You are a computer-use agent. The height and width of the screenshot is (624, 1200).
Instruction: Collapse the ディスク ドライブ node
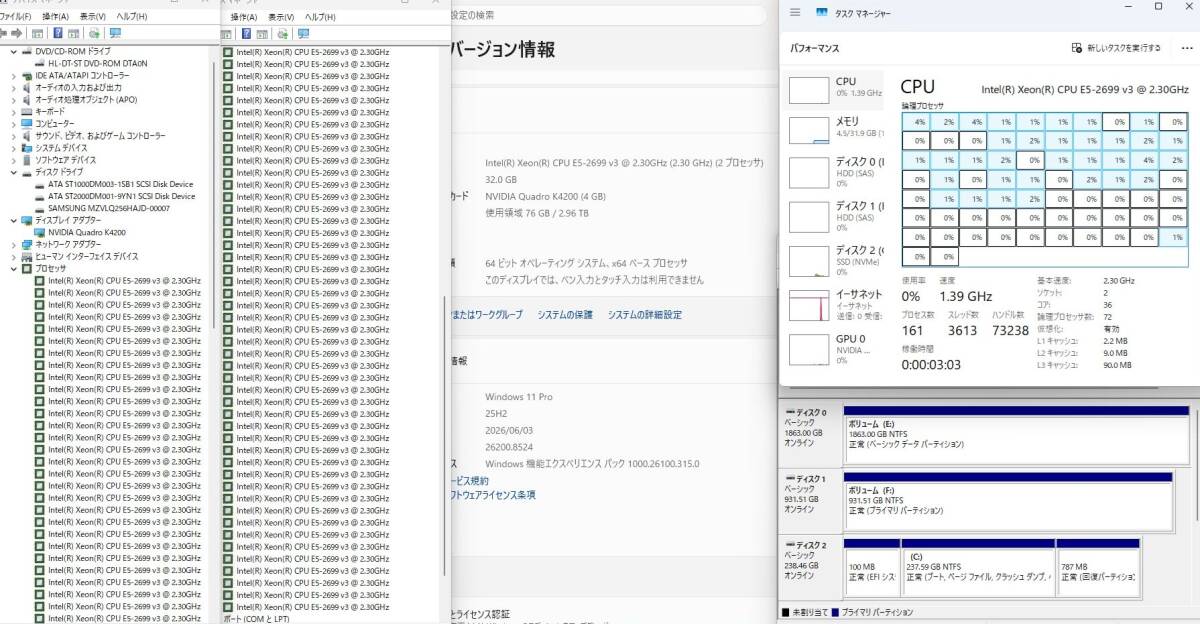click(13, 171)
